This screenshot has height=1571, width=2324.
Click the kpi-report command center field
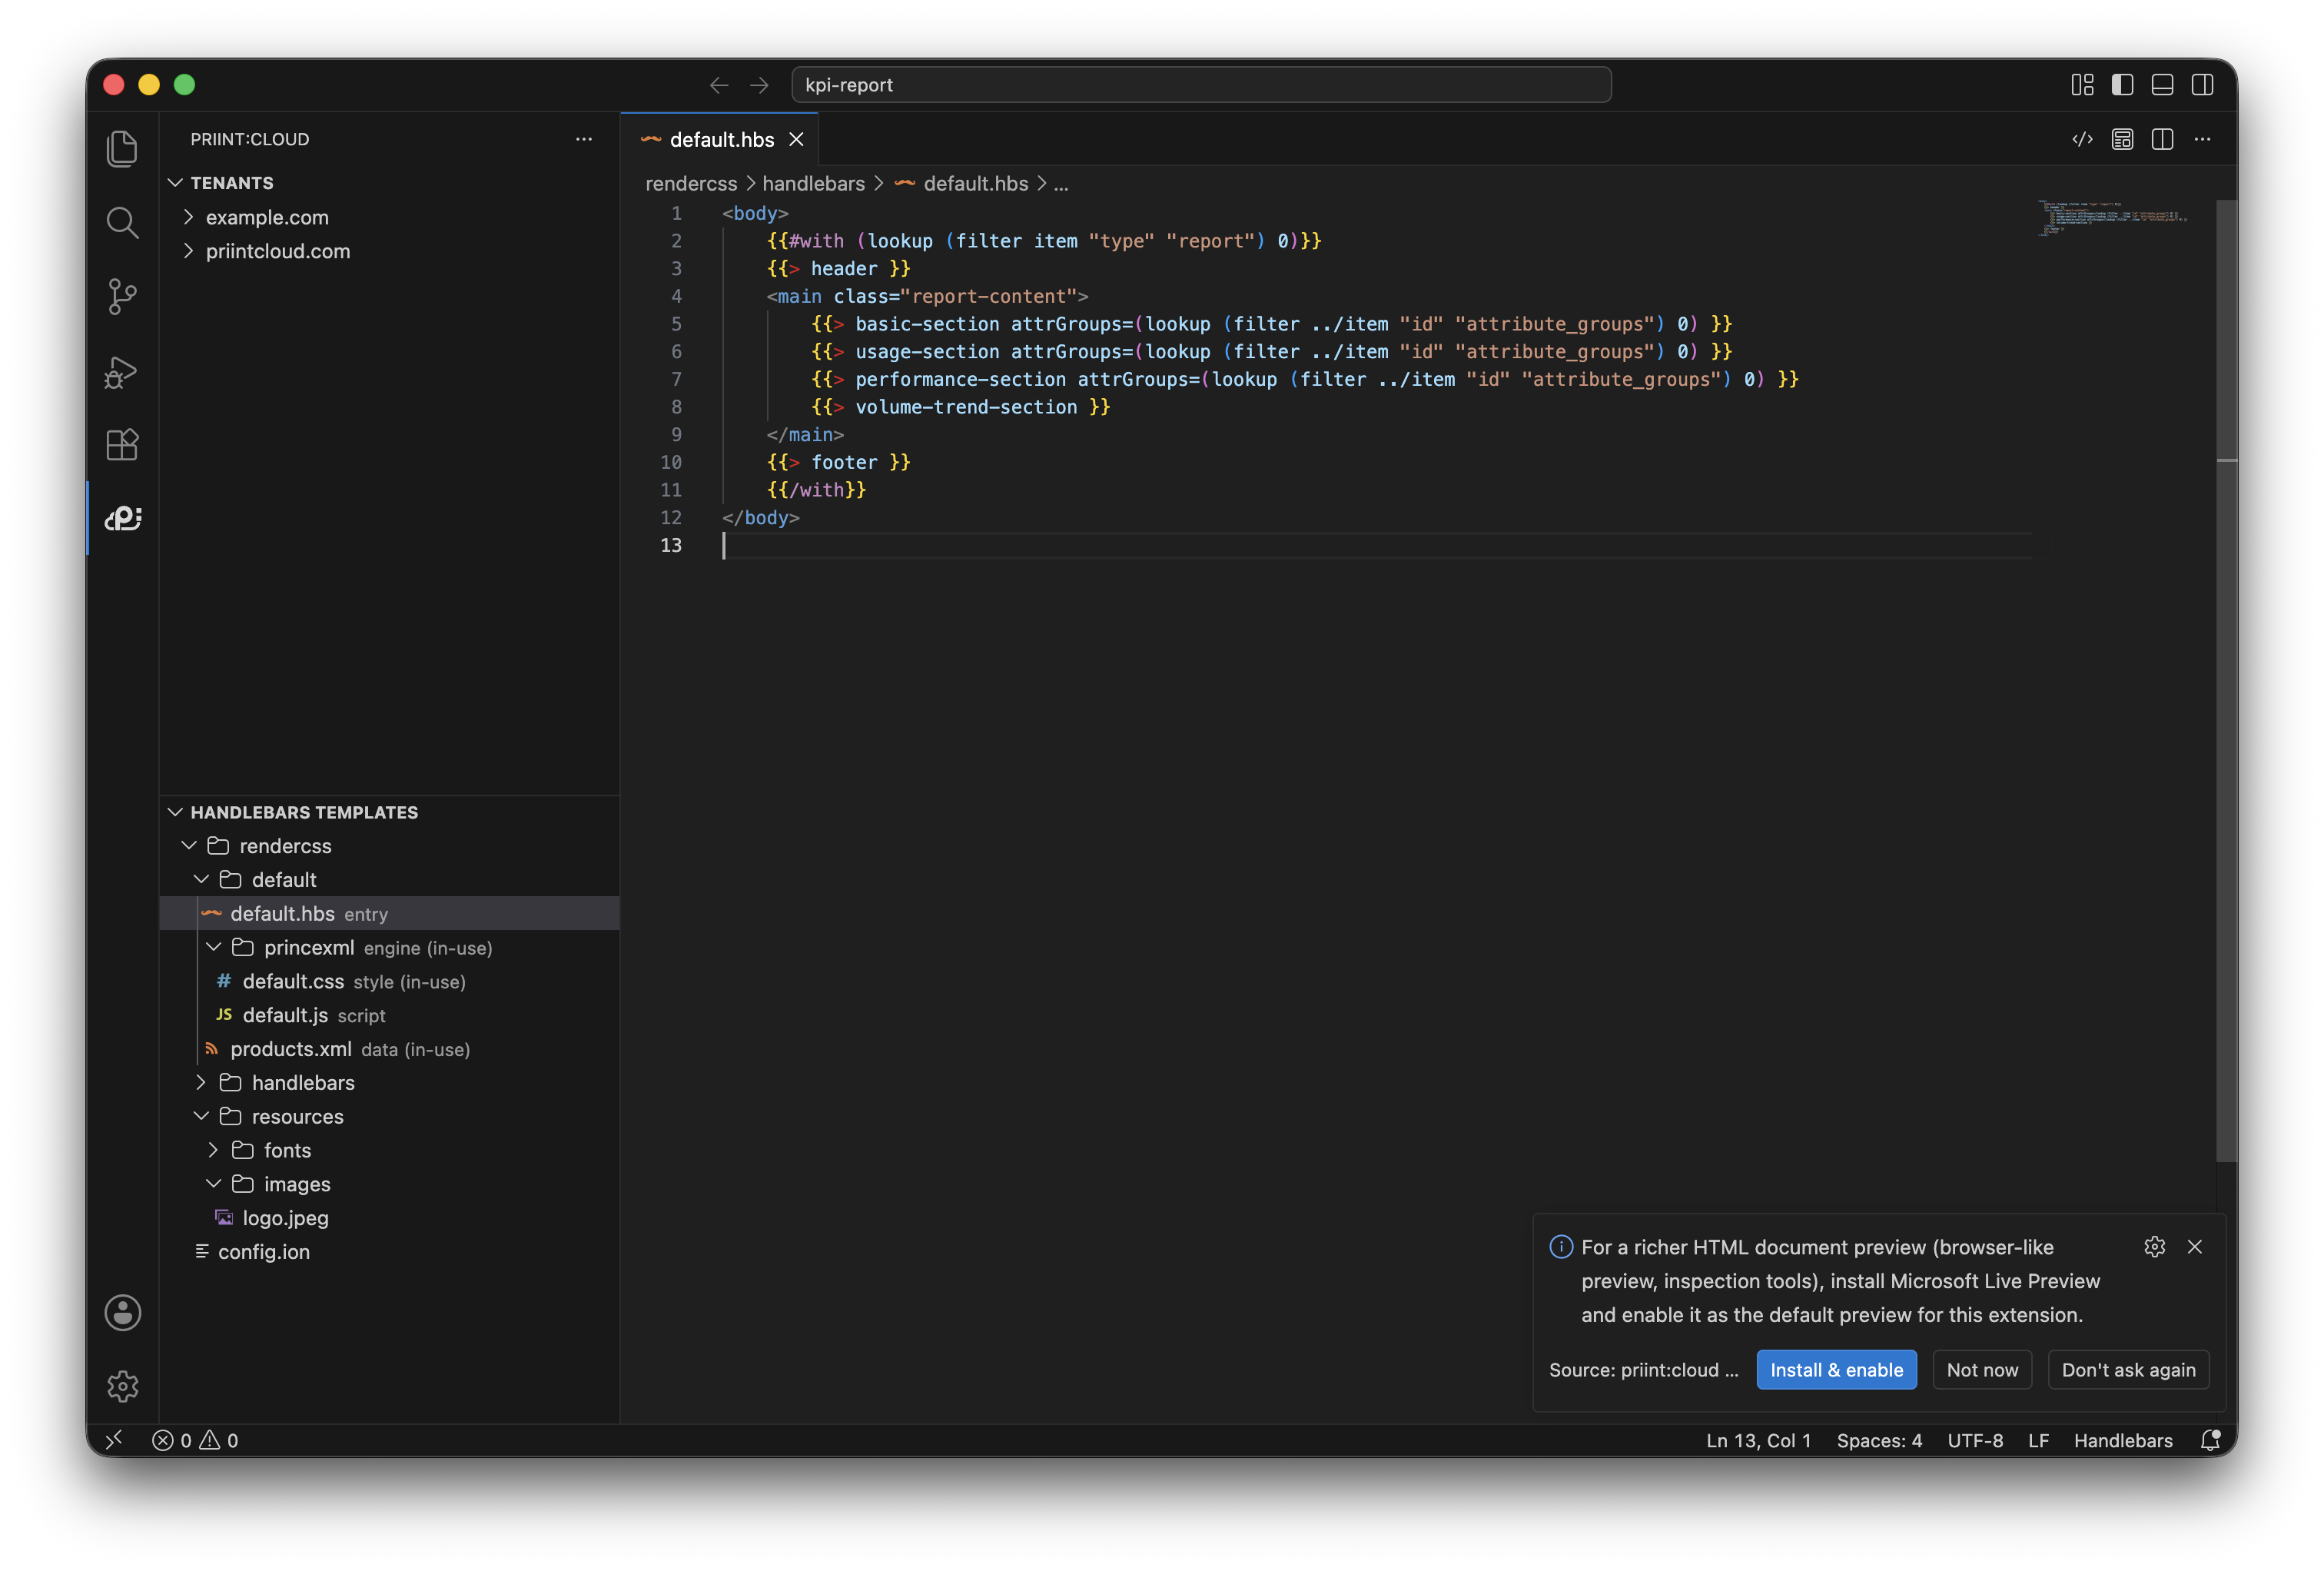coord(1201,85)
